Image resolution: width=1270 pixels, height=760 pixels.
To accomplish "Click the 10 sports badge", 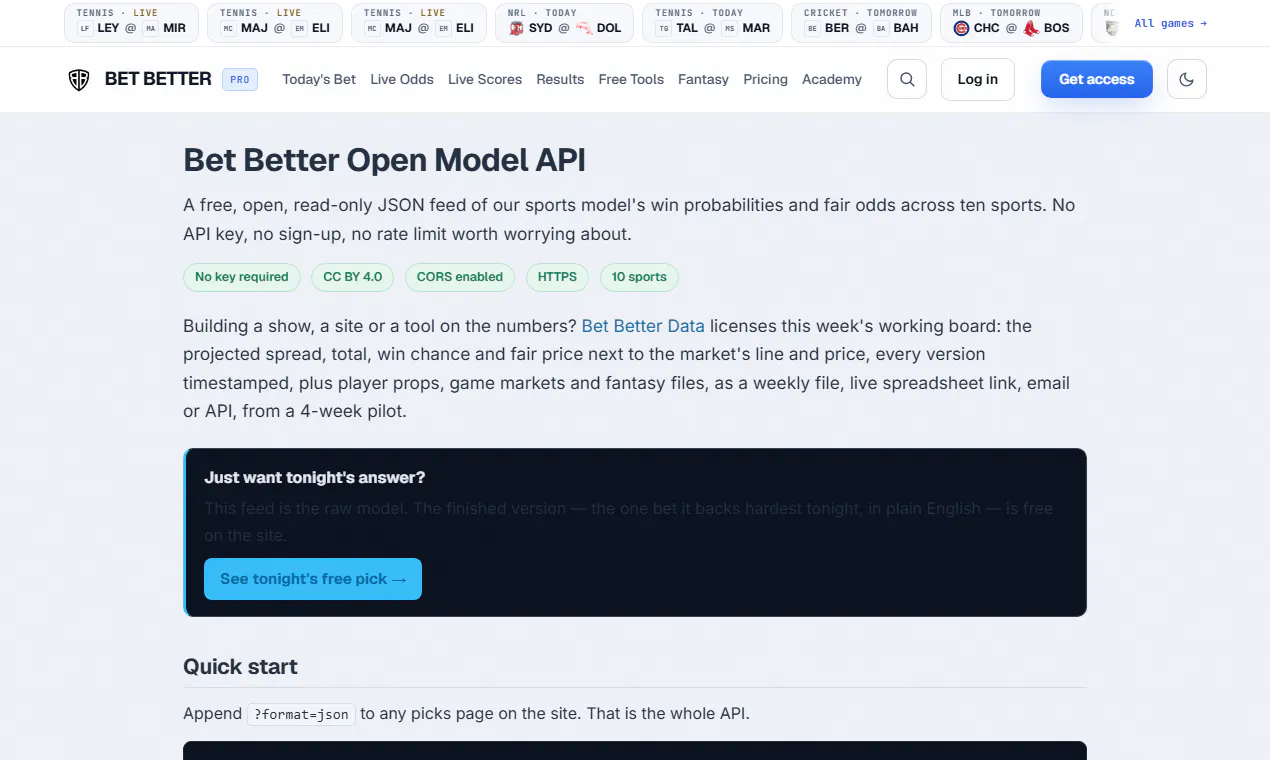I will point(639,277).
